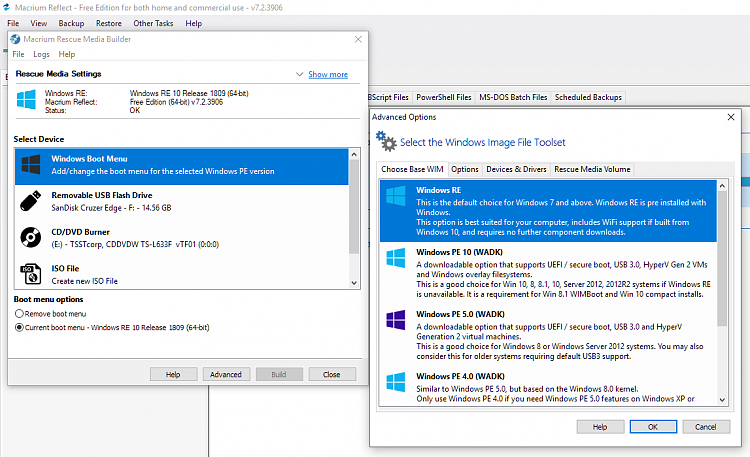Screen dimensions: 750x457
Task: Click the Removable USB Flash Drive icon
Action: (x=31, y=201)
